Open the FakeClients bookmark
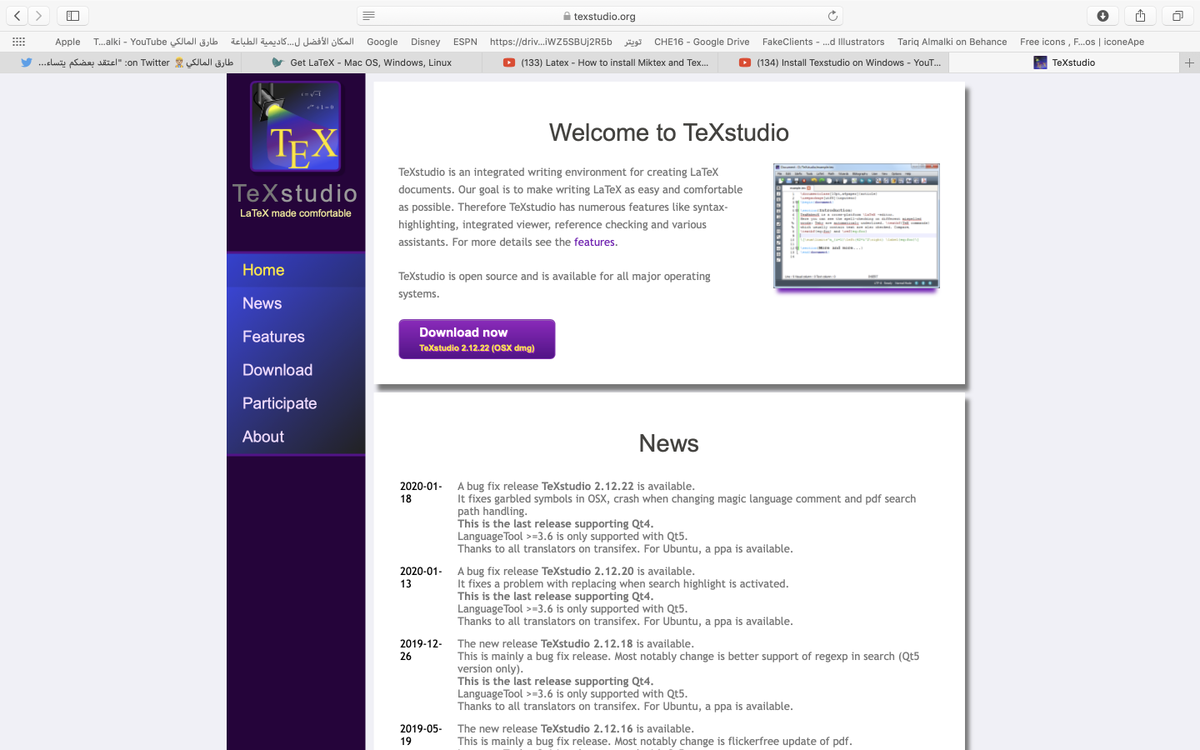The width and height of the screenshot is (1200, 750). pyautogui.click(x=823, y=42)
